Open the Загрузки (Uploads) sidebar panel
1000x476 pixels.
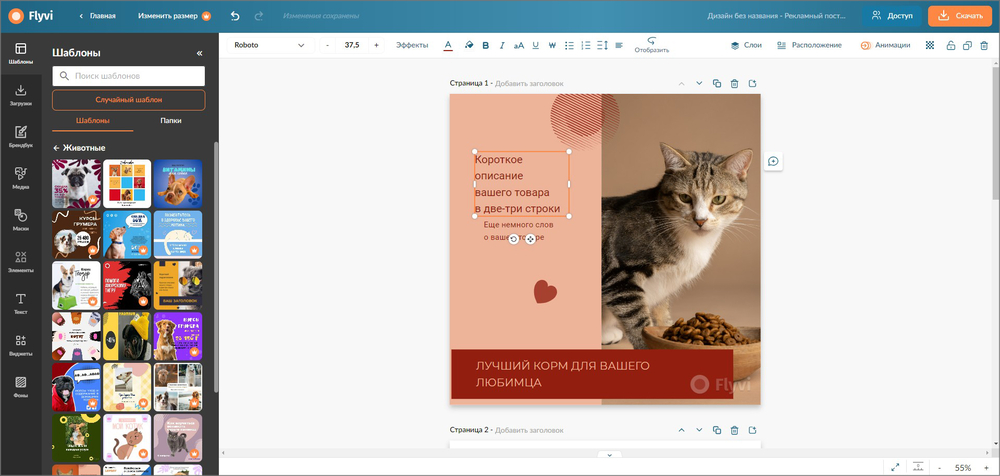20,95
